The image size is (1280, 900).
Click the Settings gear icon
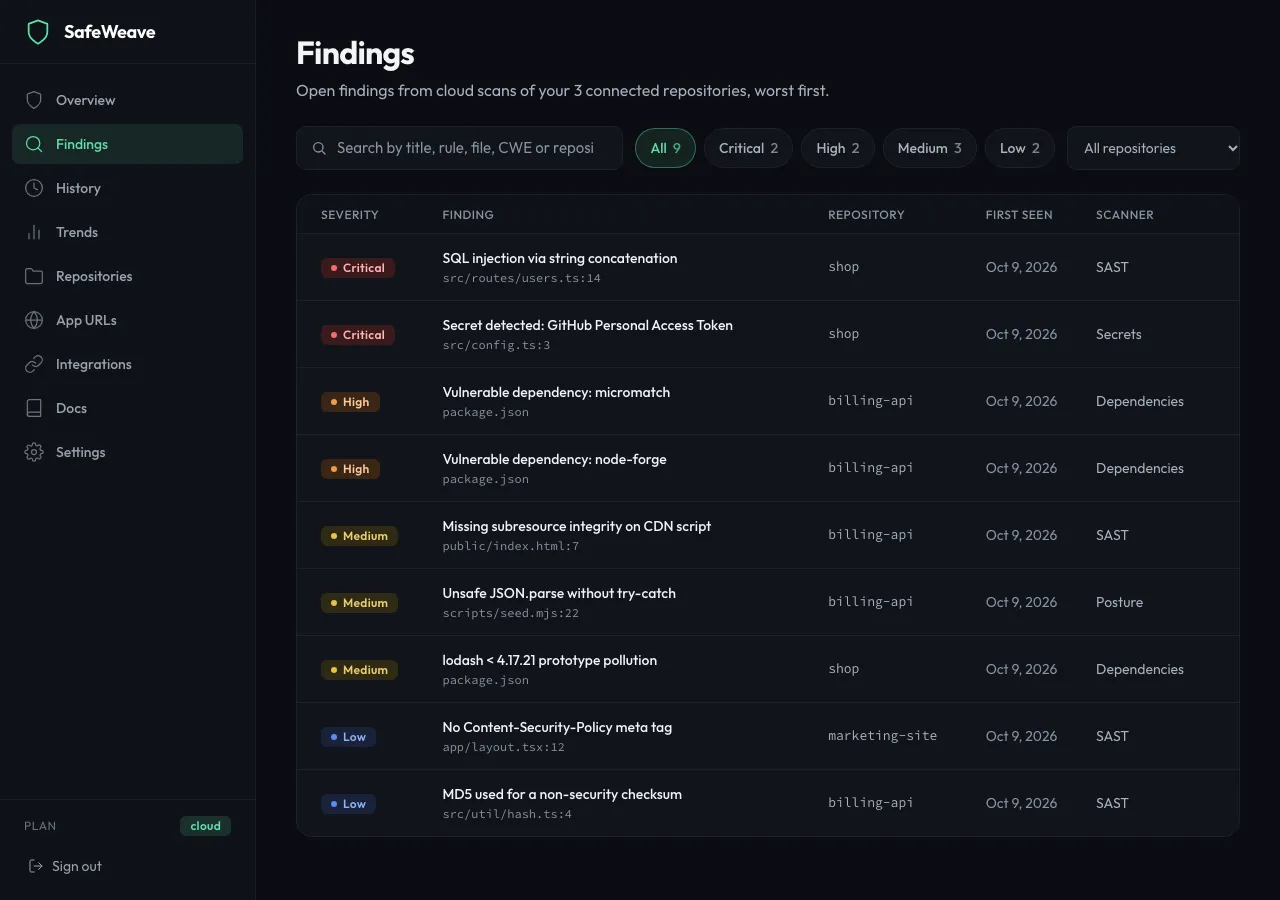pos(34,452)
